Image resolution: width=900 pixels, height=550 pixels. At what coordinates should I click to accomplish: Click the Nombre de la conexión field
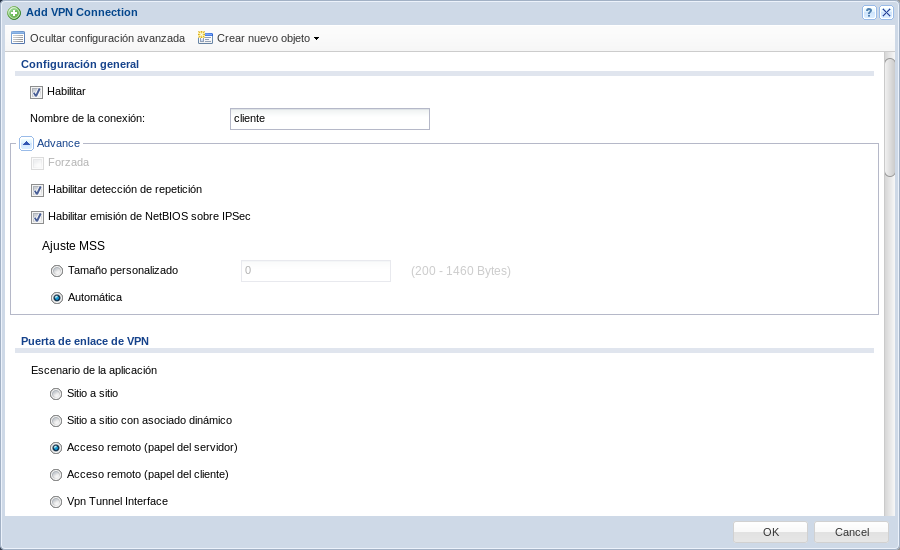tap(329, 119)
